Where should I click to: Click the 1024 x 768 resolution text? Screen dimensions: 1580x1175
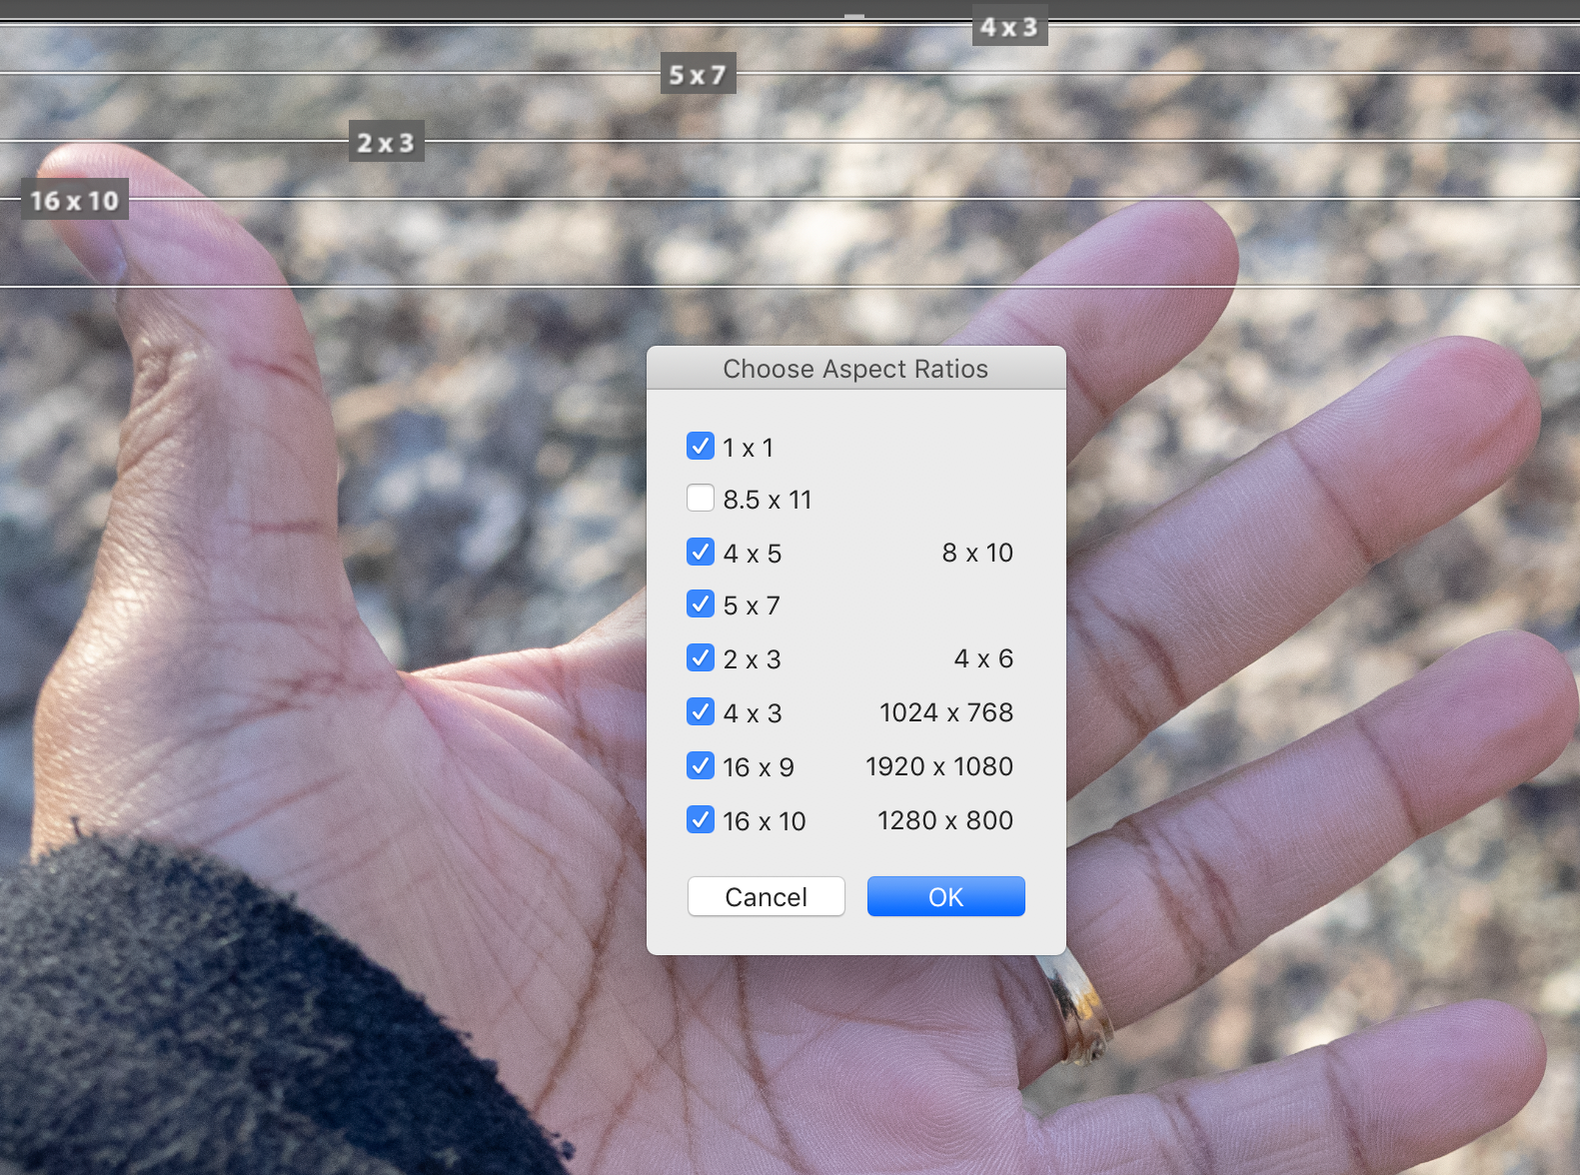946,712
